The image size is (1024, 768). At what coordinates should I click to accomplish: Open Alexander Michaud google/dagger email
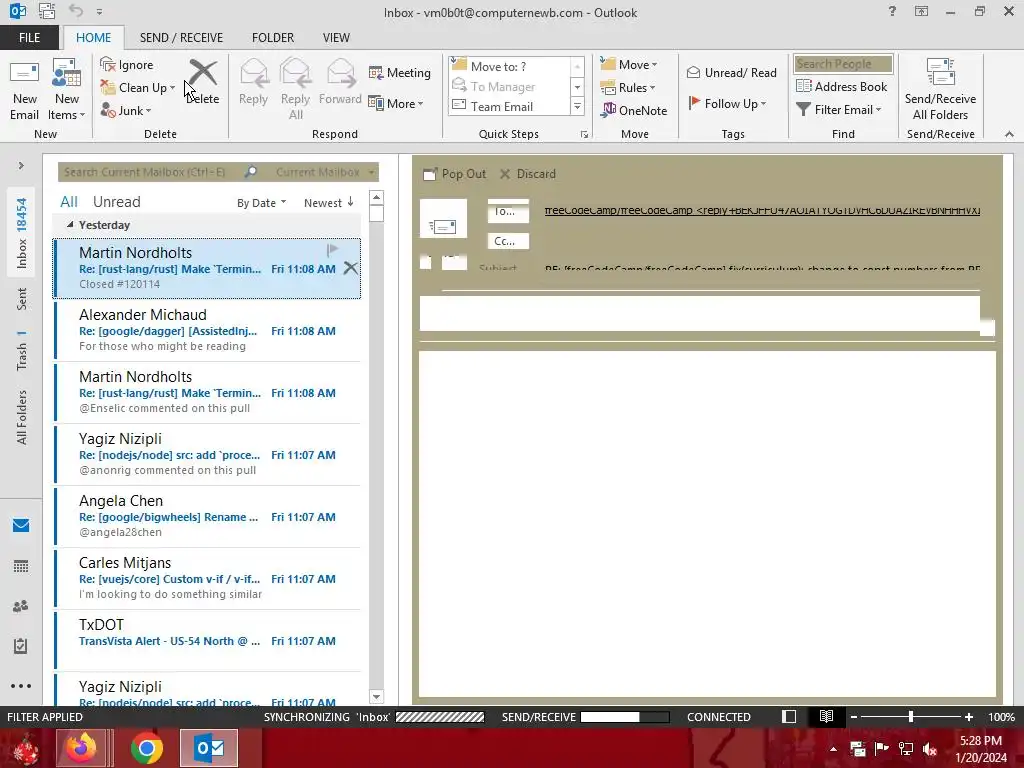207,330
